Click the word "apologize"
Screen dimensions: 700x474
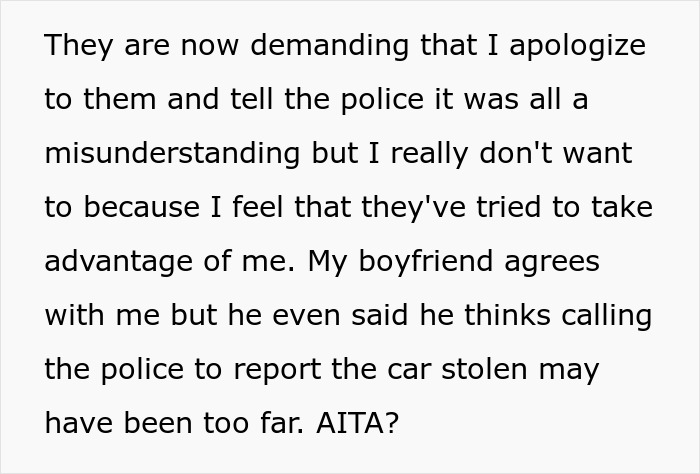(578, 46)
